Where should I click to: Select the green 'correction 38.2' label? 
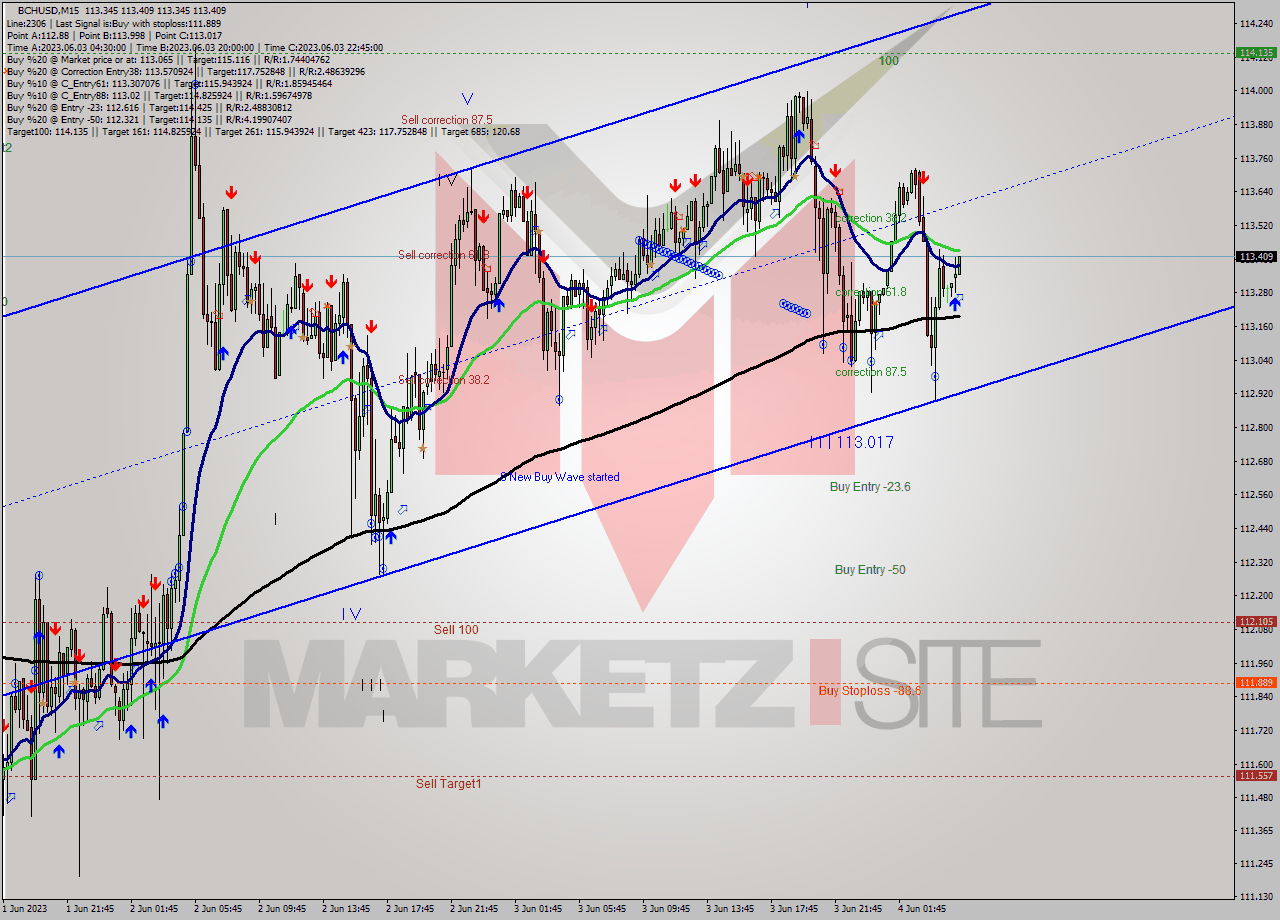870,218
